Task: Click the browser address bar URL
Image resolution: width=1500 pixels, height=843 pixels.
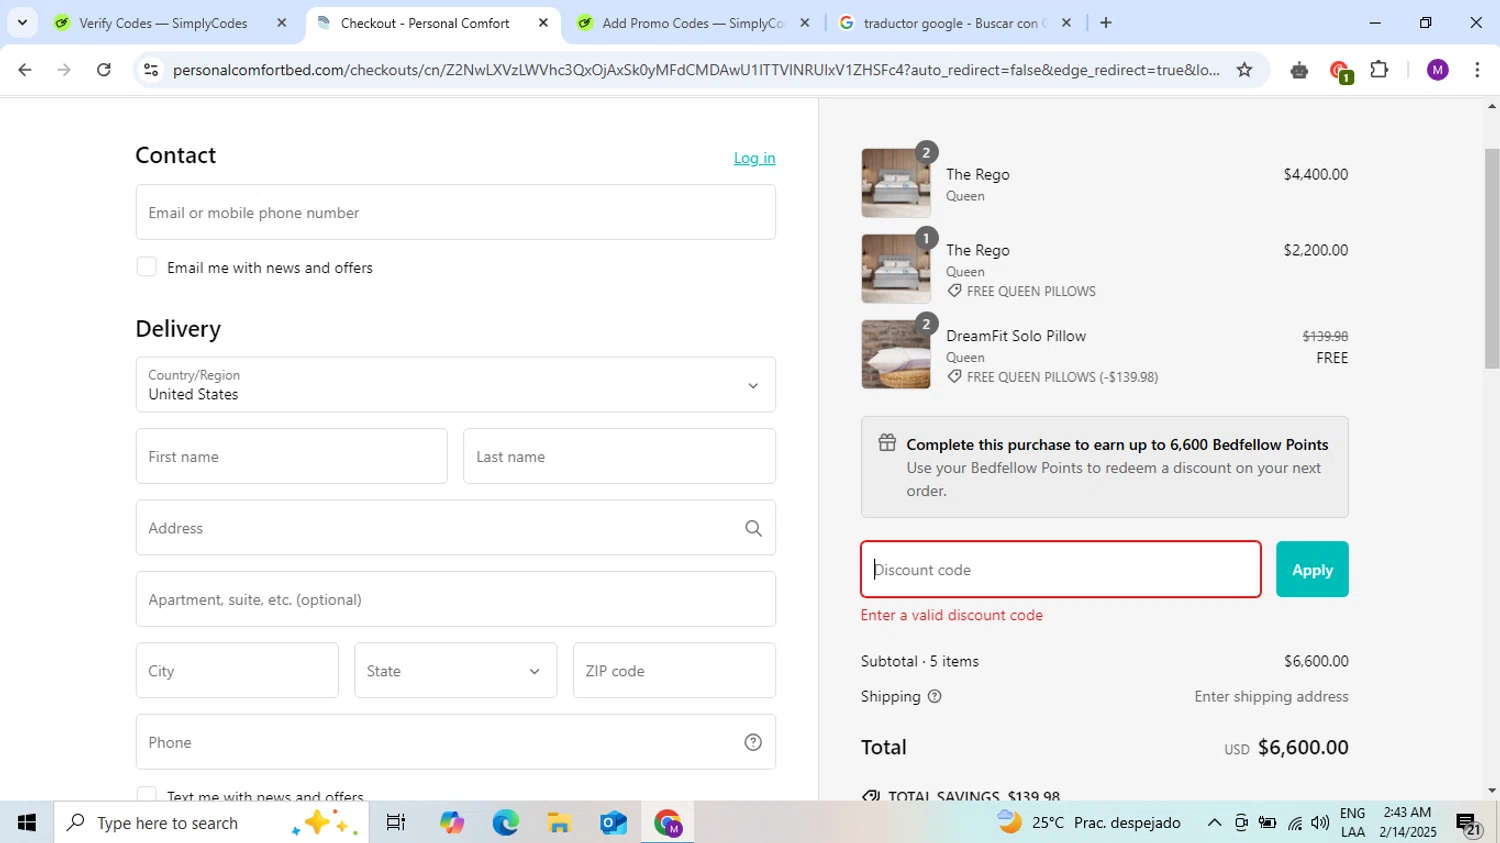Action: (695, 70)
